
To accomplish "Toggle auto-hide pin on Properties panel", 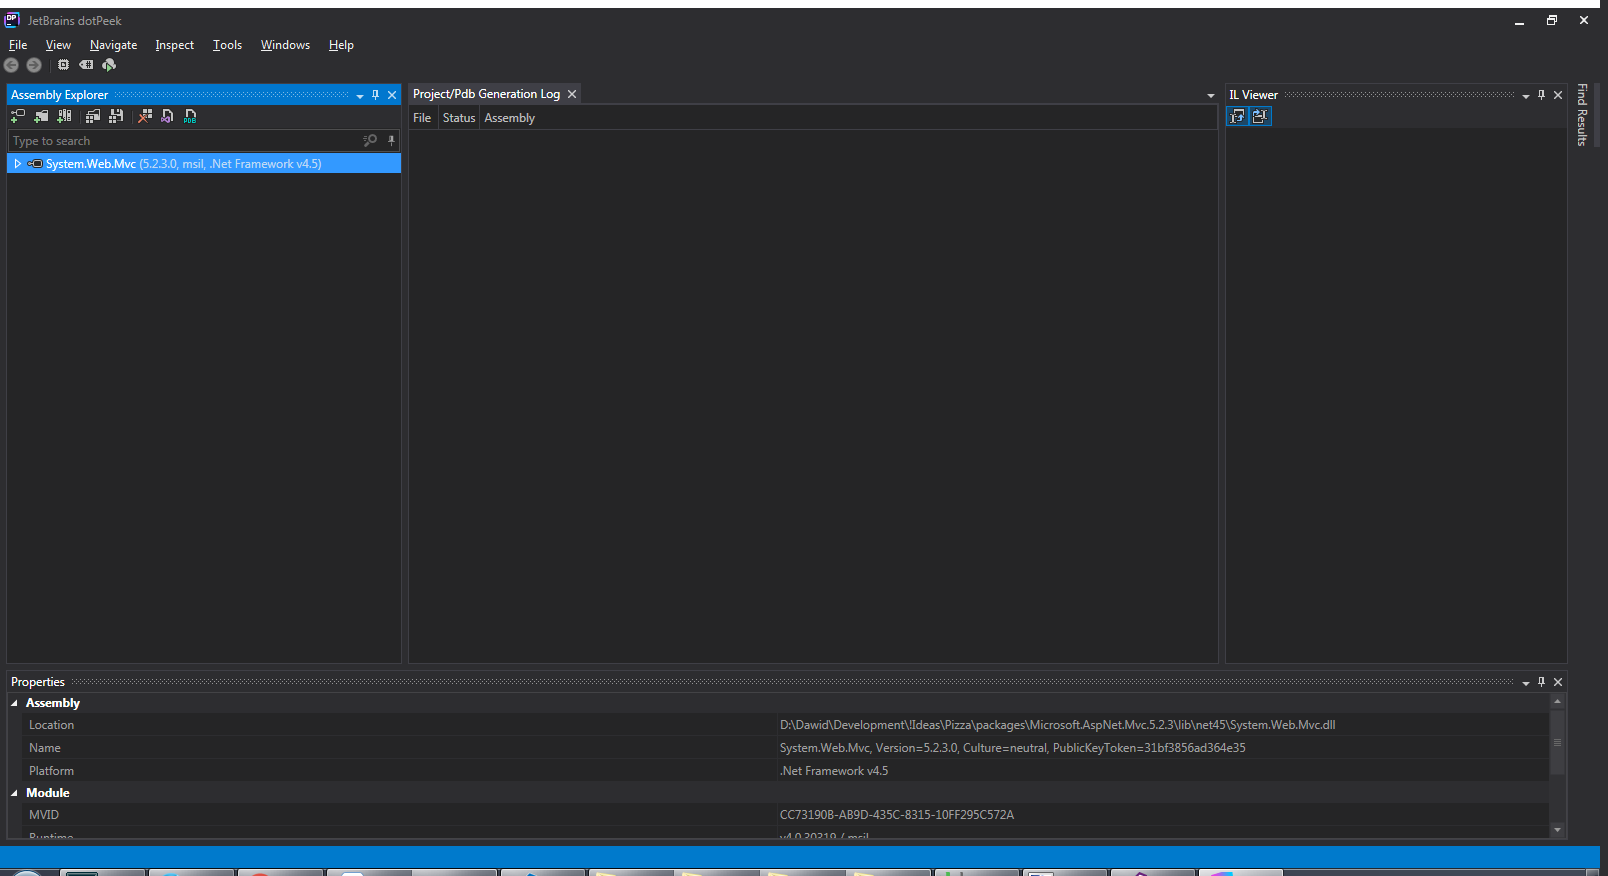I will click(1541, 682).
